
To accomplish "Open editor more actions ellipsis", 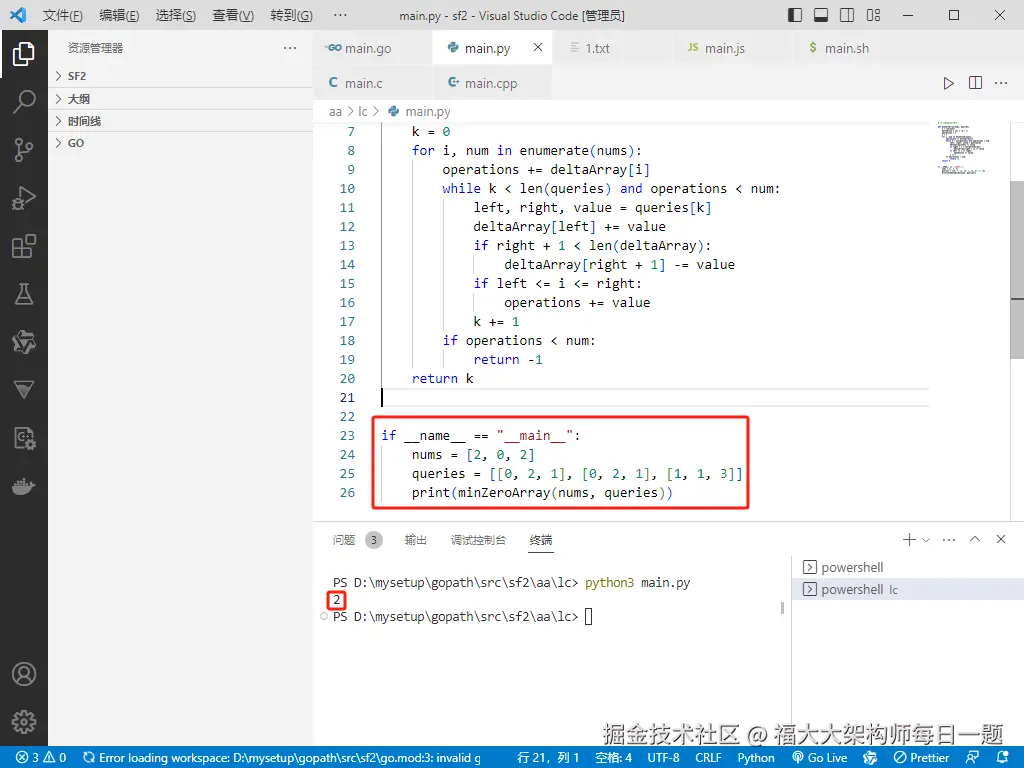I will click(1001, 83).
